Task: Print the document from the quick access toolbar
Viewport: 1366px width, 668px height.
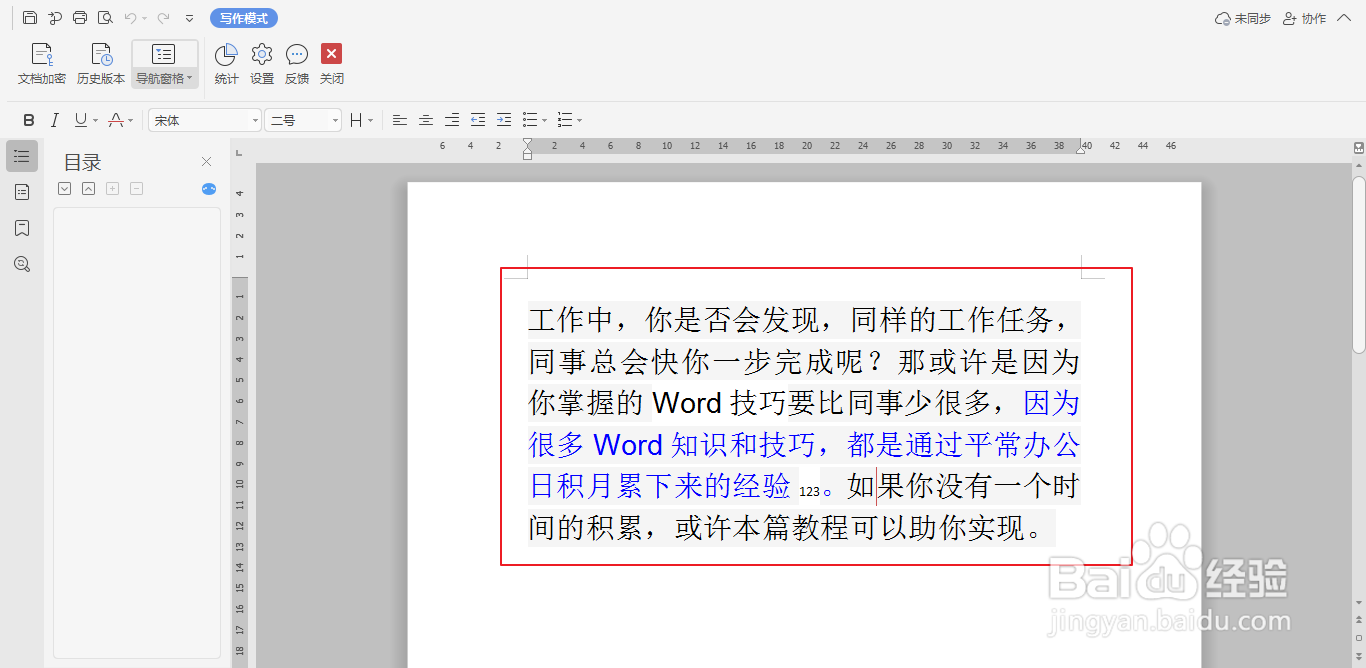Action: (79, 17)
